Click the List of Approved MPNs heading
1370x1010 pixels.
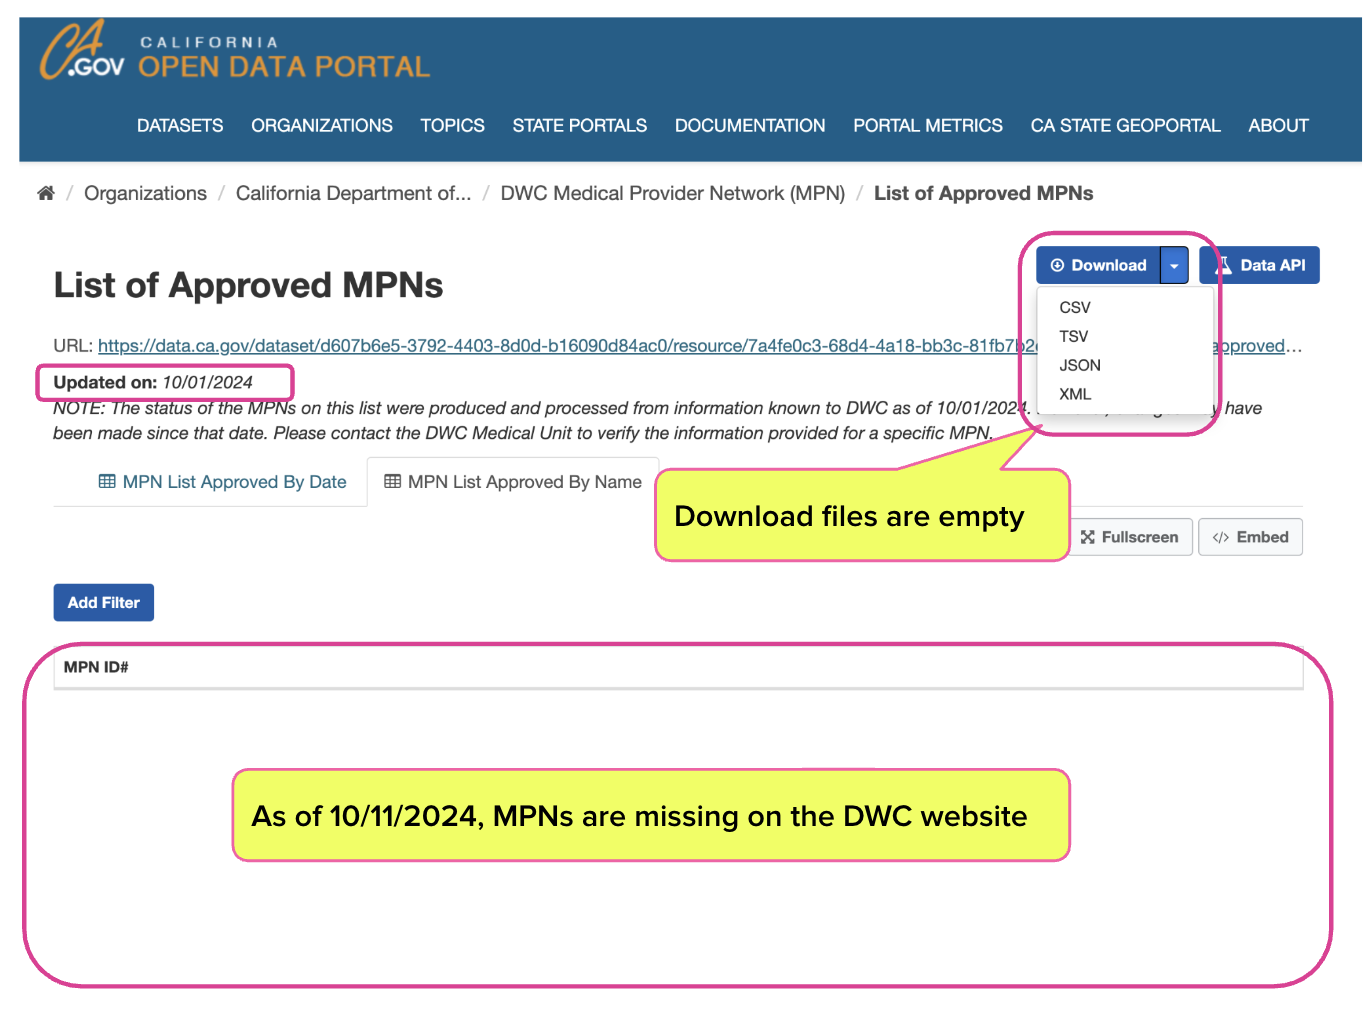pos(248,285)
